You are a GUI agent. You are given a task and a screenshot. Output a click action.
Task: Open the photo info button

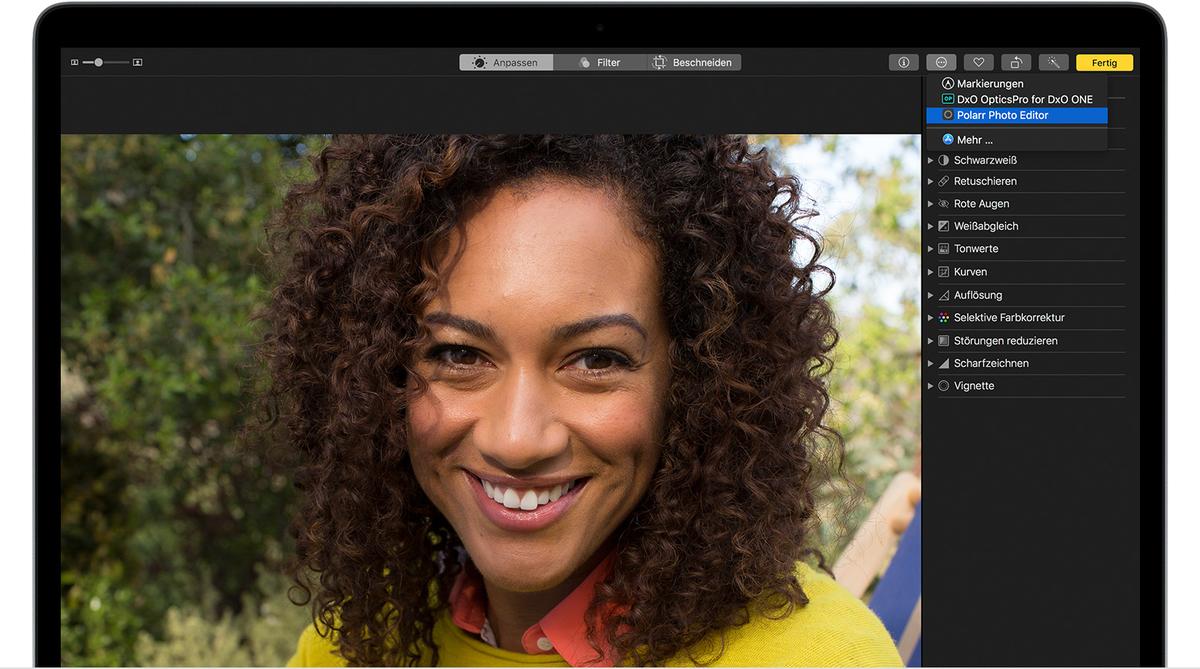(x=903, y=62)
